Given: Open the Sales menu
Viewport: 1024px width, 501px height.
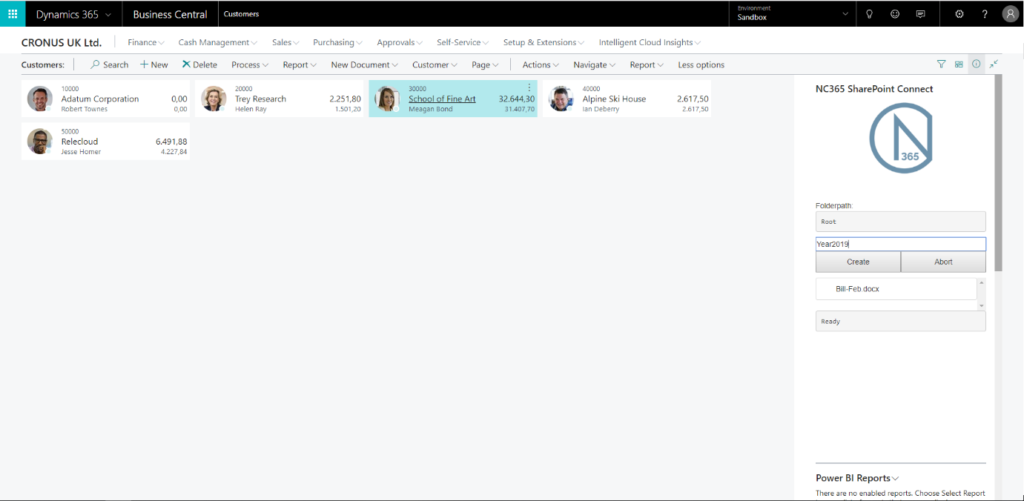Looking at the screenshot, I should [x=285, y=42].
